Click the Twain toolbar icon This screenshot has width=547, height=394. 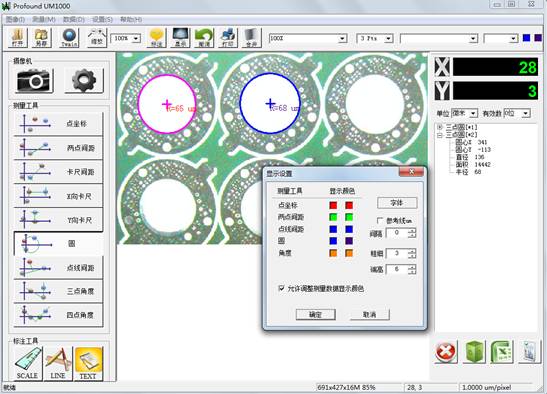[x=69, y=37]
